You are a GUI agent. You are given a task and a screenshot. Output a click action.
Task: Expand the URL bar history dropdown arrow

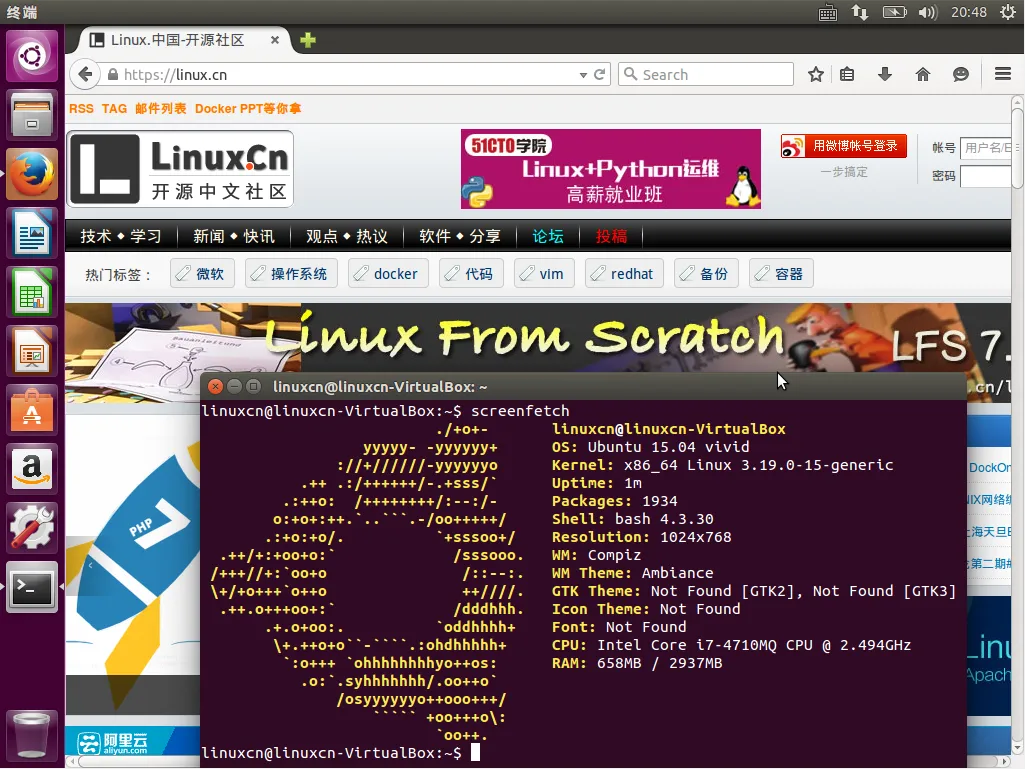point(584,75)
